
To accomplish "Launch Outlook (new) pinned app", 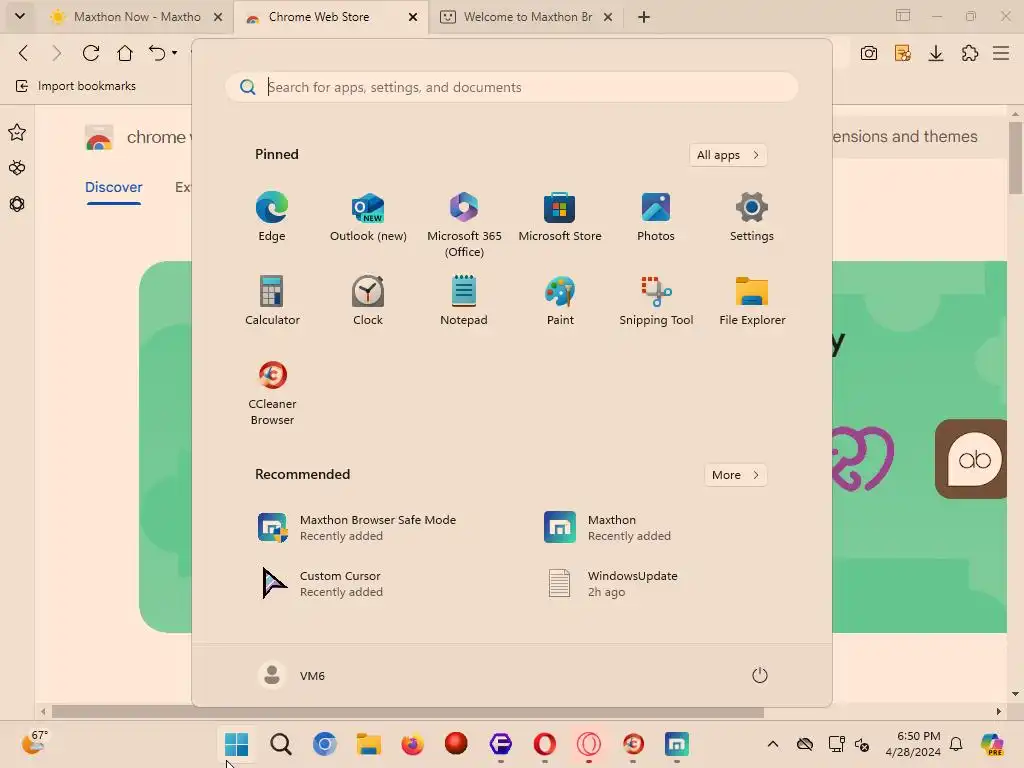I will 368,217.
